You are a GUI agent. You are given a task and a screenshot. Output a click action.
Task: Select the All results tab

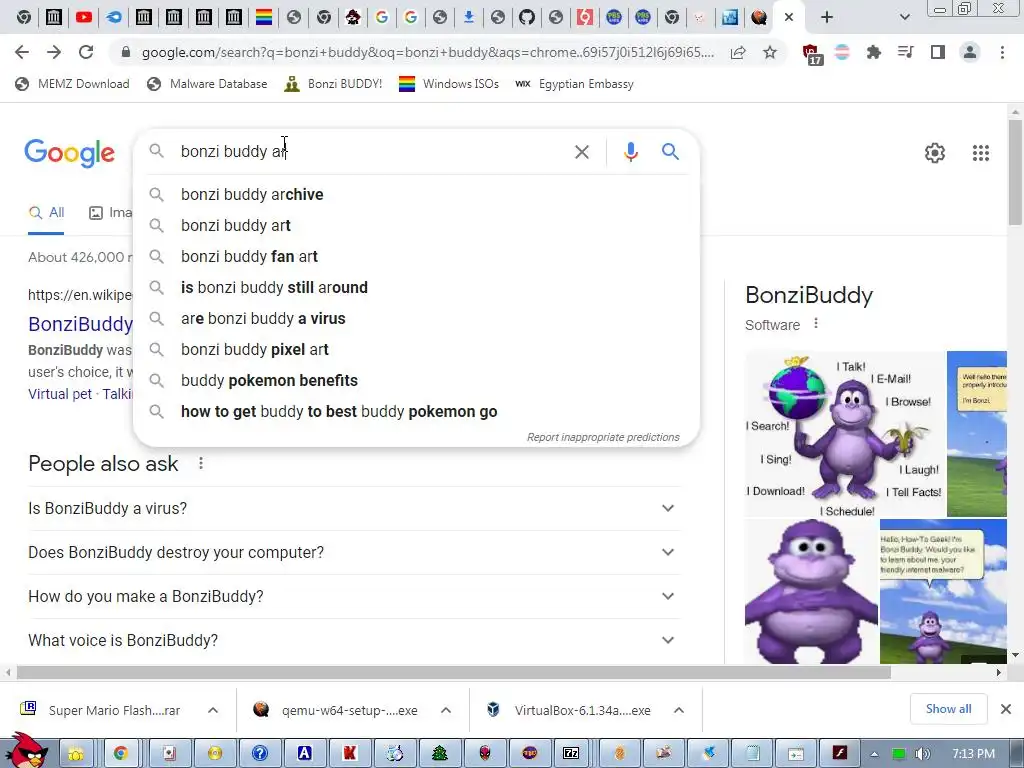click(46, 213)
